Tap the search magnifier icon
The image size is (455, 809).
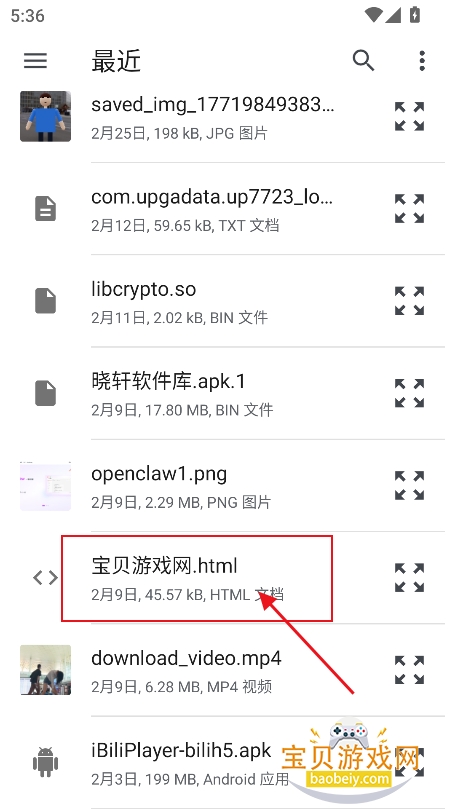pyautogui.click(x=364, y=61)
